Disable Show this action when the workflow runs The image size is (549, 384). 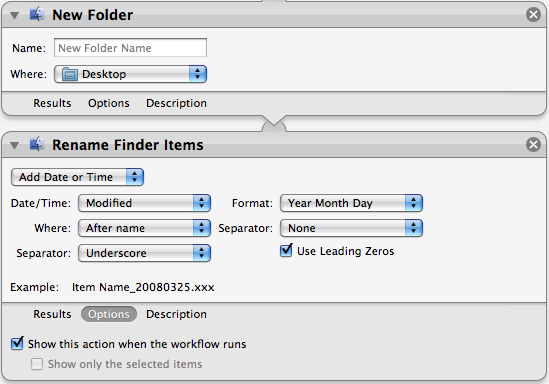(17, 343)
